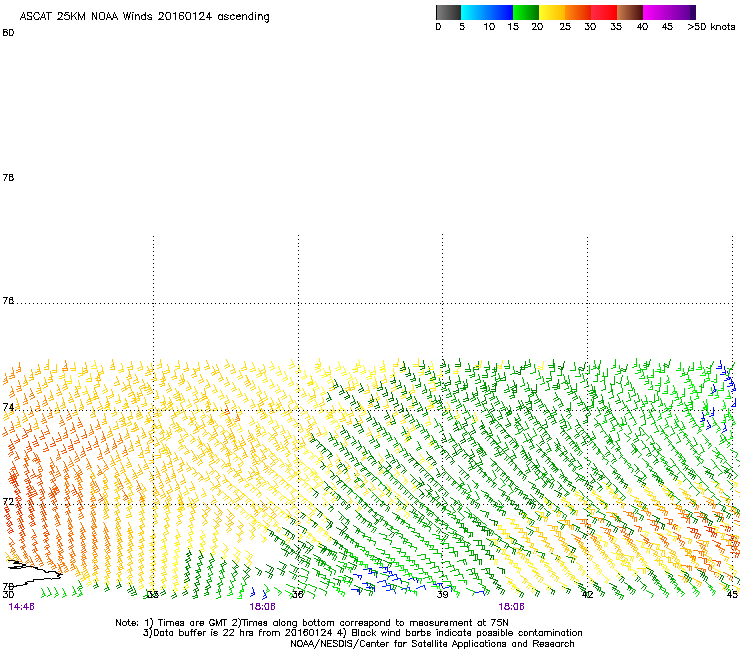Click the latitude label 76 on the left axis
The image size is (740, 650).
tap(8, 301)
